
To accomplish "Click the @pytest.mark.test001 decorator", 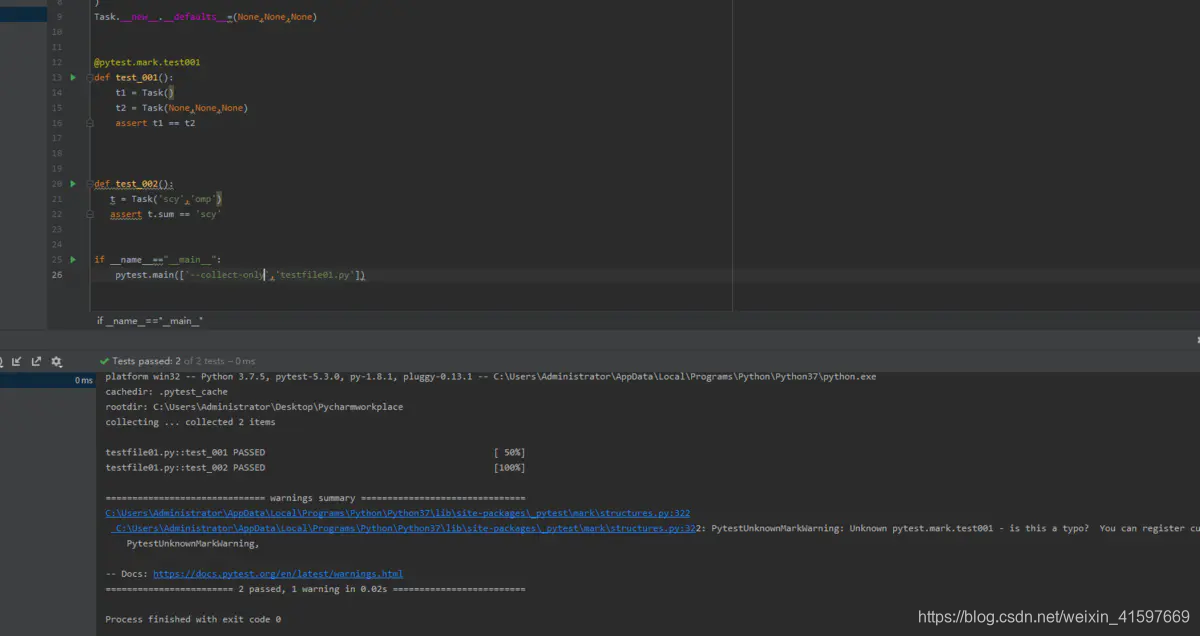I will point(147,62).
